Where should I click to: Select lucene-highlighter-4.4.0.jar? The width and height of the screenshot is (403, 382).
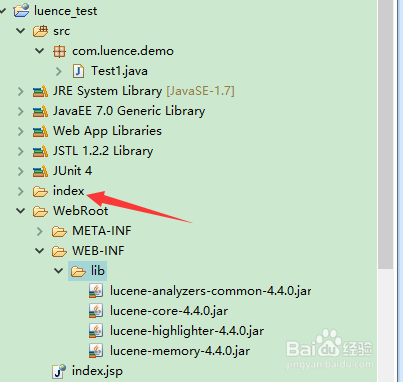pyautogui.click(x=187, y=331)
